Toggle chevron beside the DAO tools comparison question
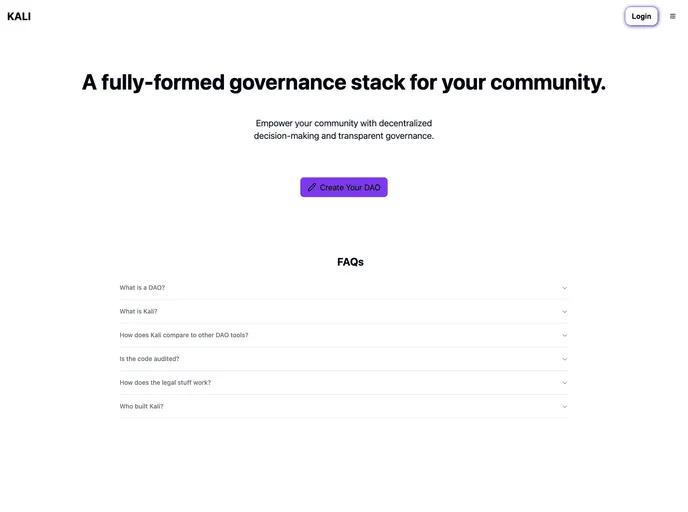Image resolution: width=688 pixels, height=512 pixels. [x=564, y=335]
